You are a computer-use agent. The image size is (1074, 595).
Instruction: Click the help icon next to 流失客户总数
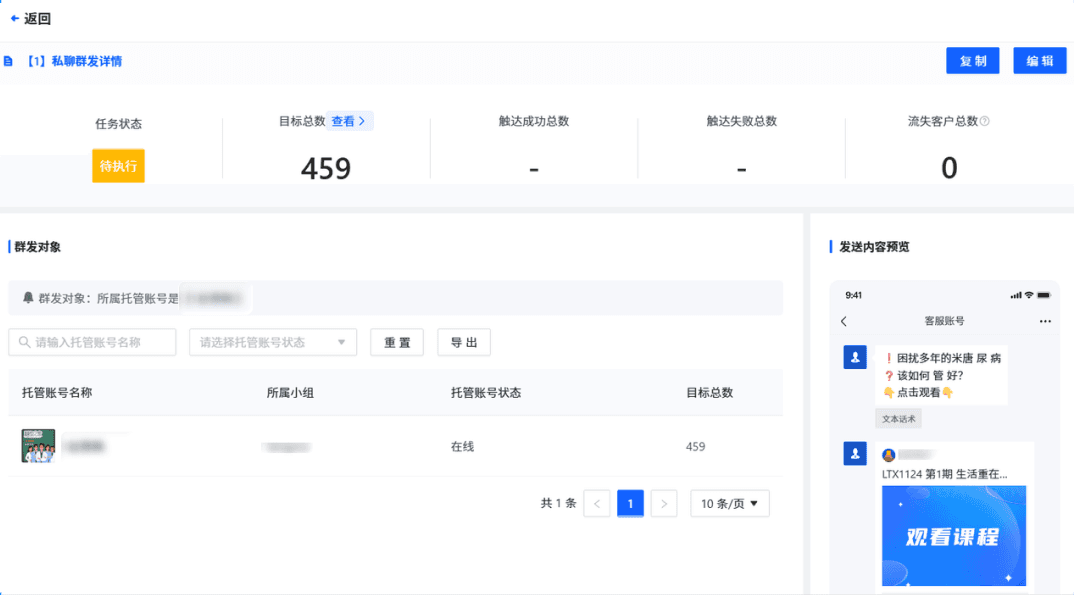(984, 121)
